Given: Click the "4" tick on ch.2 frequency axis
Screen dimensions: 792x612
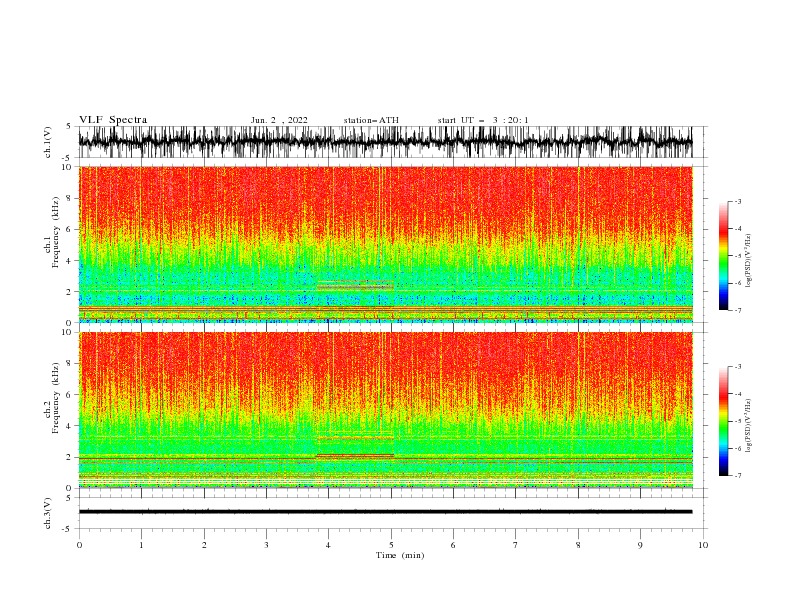Looking at the screenshot, I should pos(69,426).
